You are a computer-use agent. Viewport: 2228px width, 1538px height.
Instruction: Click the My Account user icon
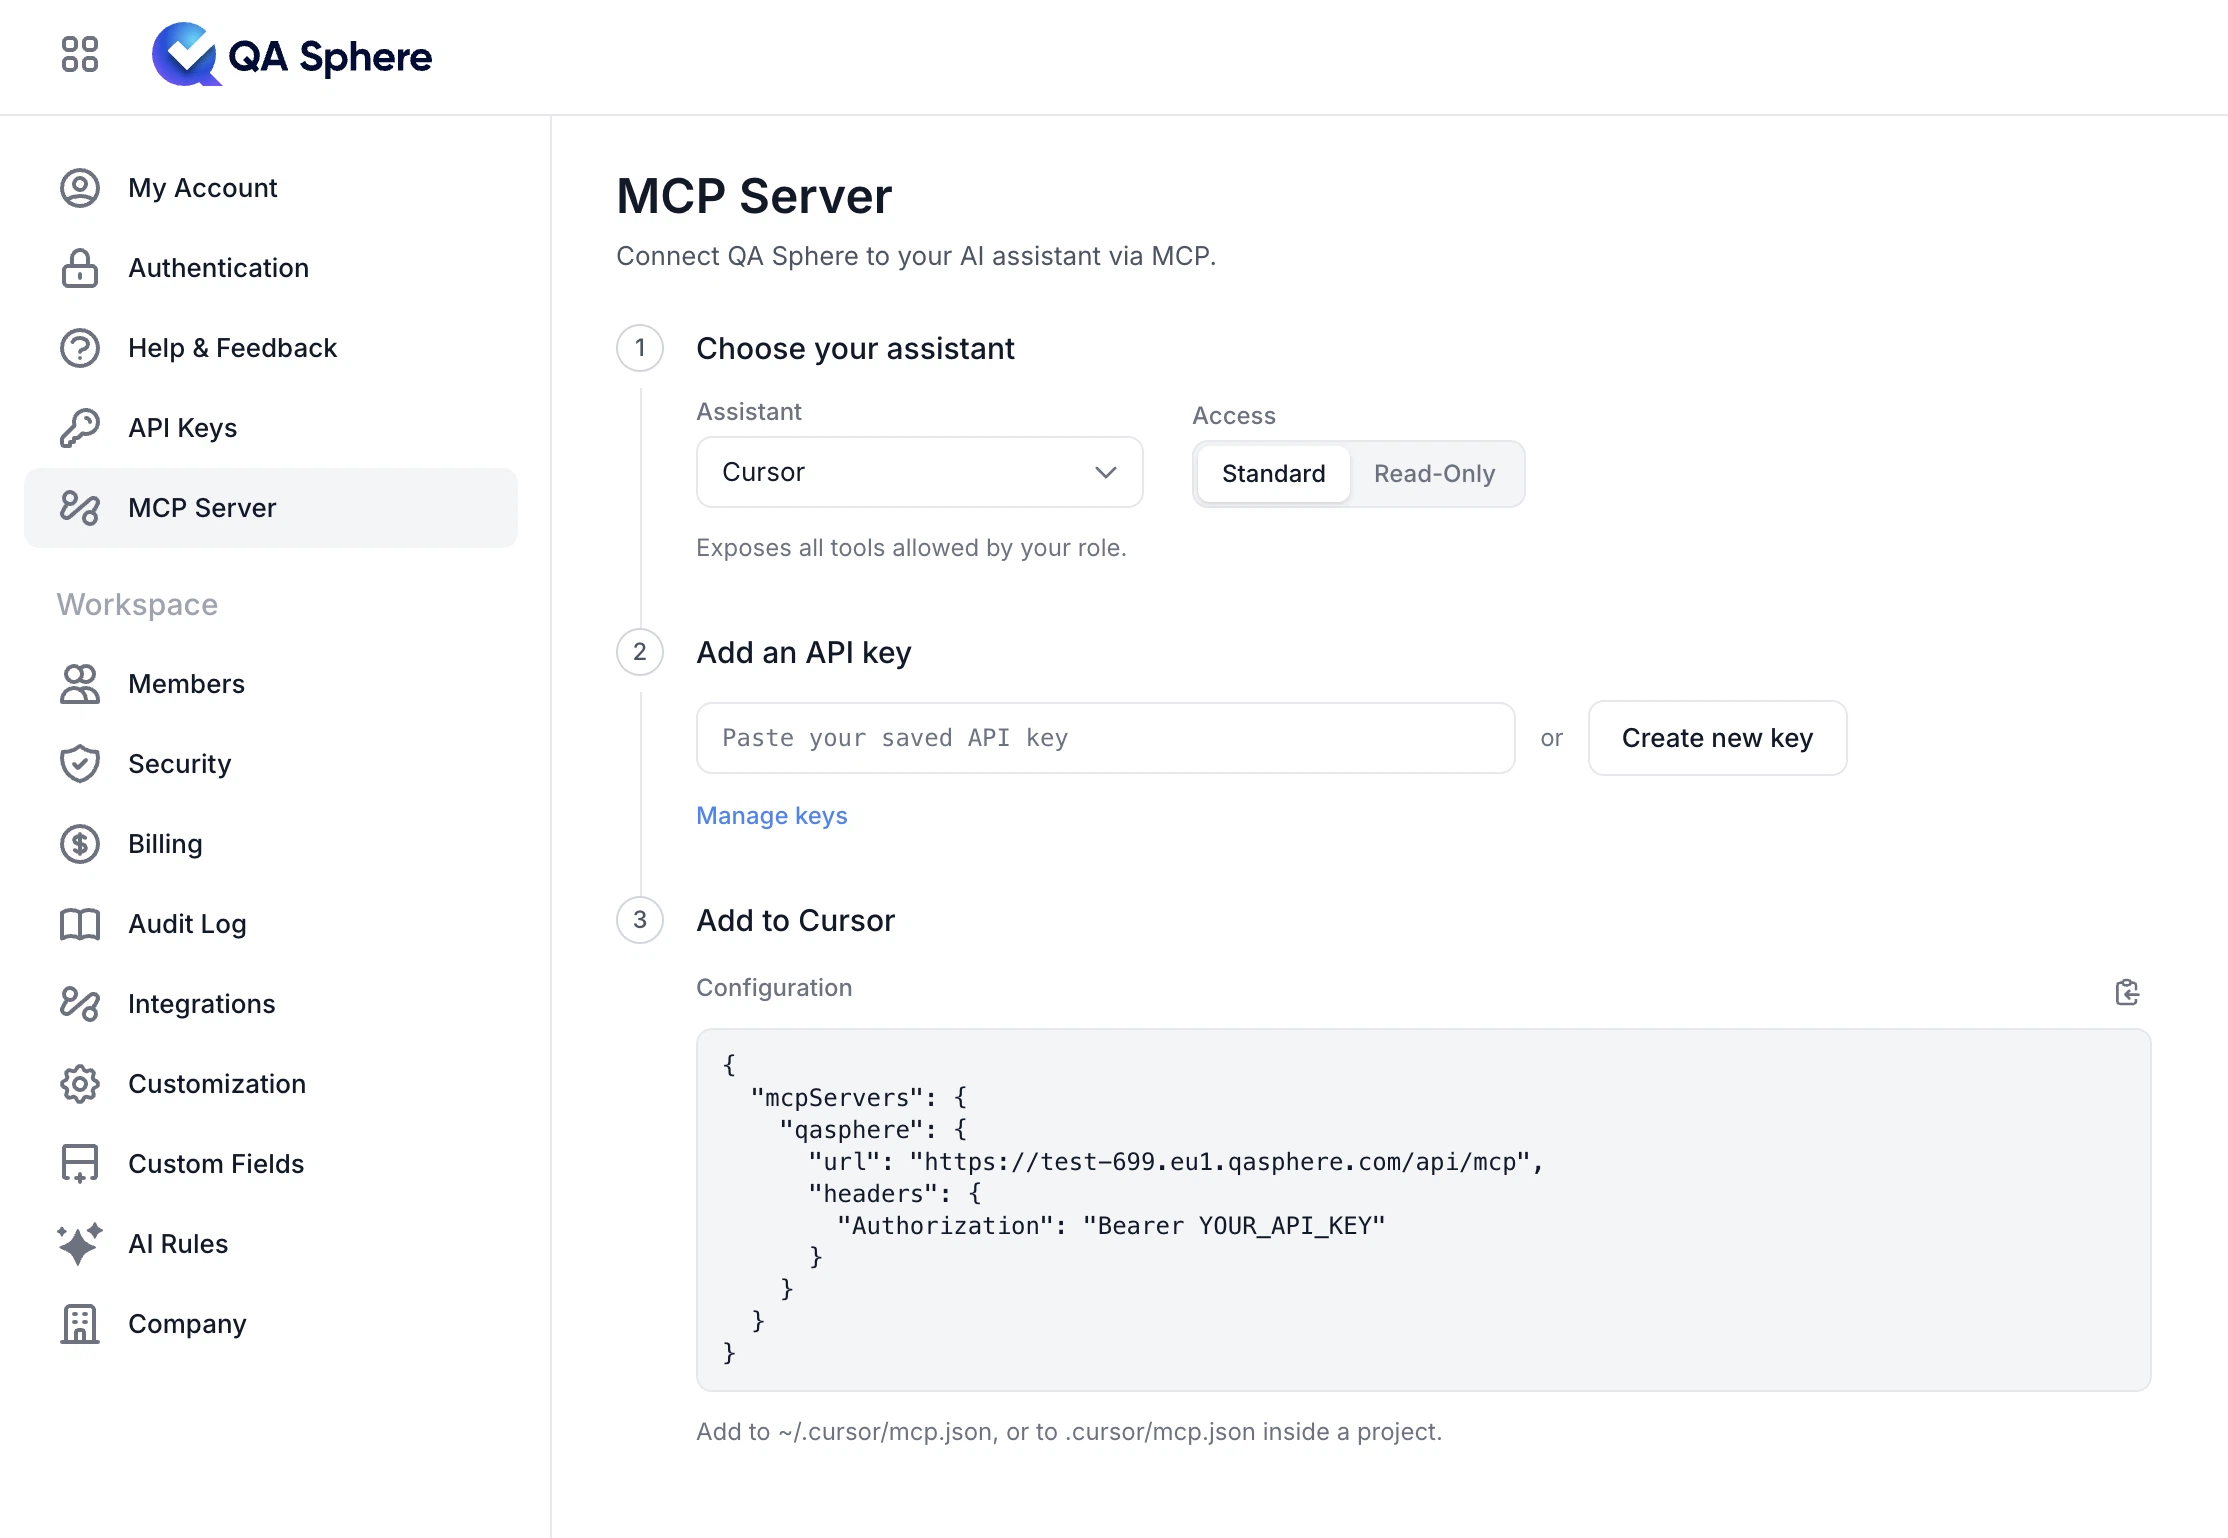point(80,188)
